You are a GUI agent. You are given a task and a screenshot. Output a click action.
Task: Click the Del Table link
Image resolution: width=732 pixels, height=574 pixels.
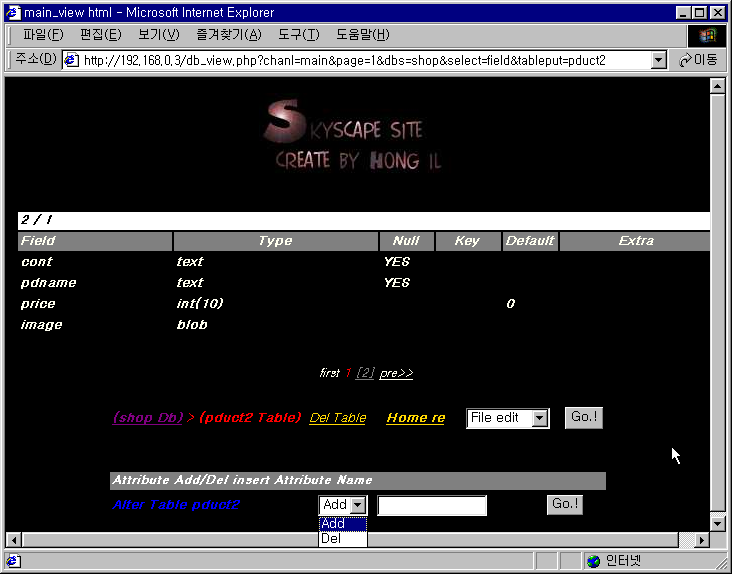click(x=338, y=418)
